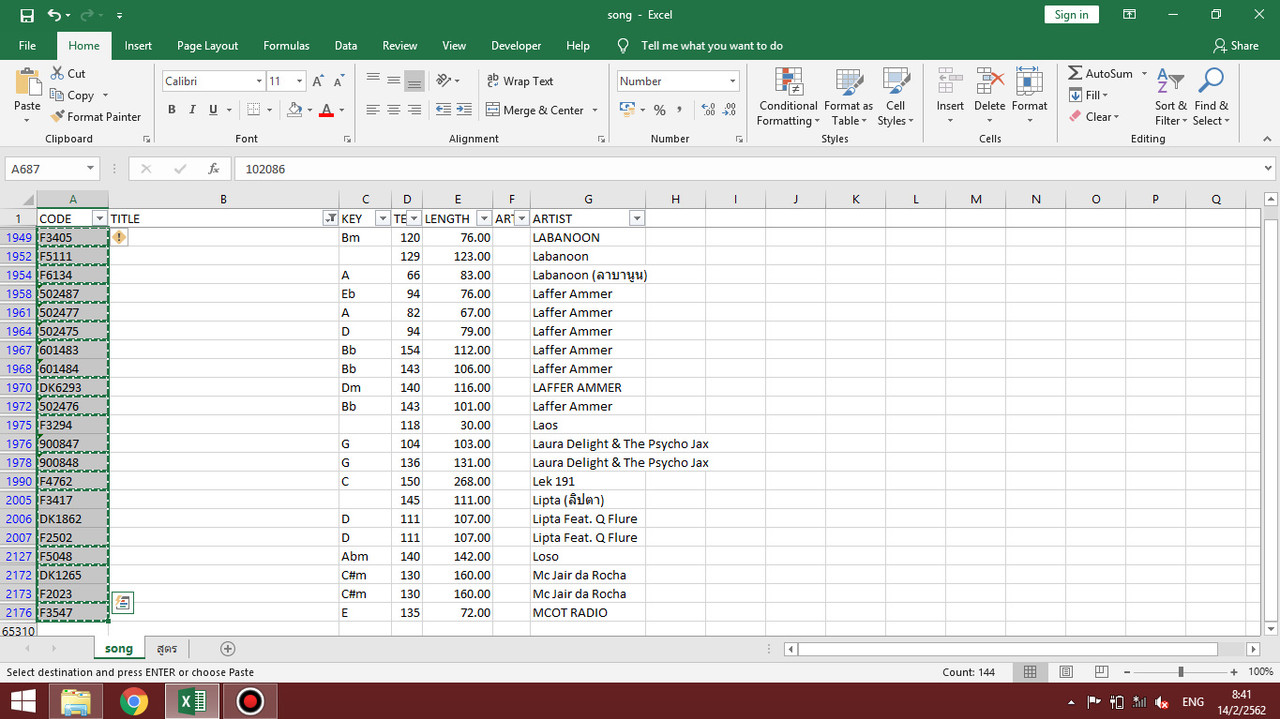This screenshot has width=1280, height=719.
Task: Open Conditional Formatting menu
Action: [788, 97]
